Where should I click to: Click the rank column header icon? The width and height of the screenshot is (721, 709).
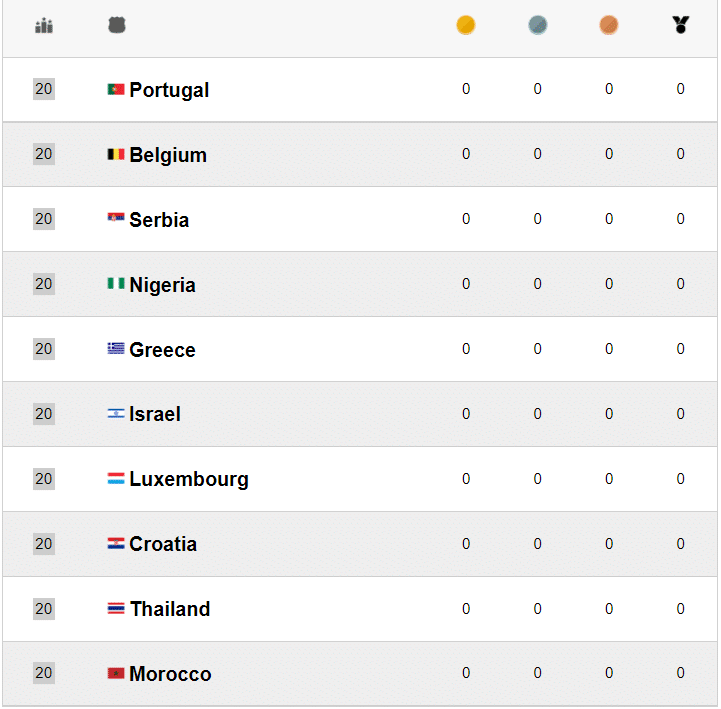44,25
